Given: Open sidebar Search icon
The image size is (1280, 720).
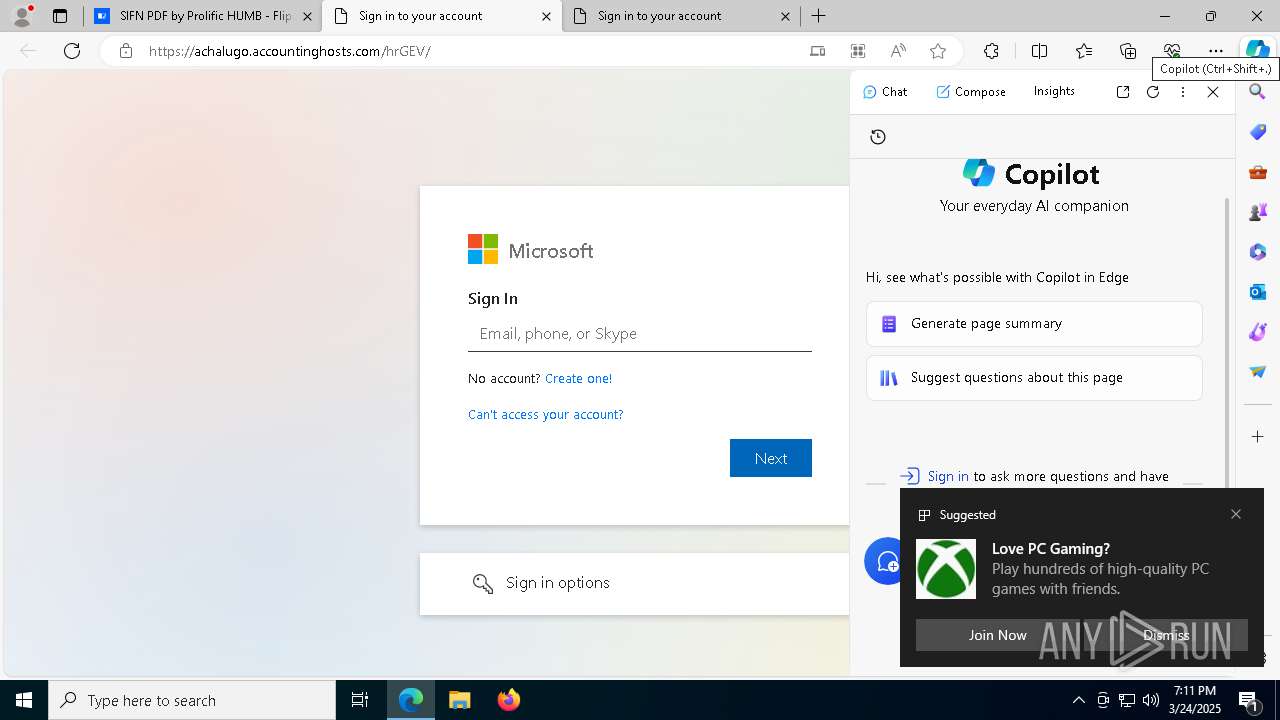Looking at the screenshot, I should pyautogui.click(x=1258, y=92).
